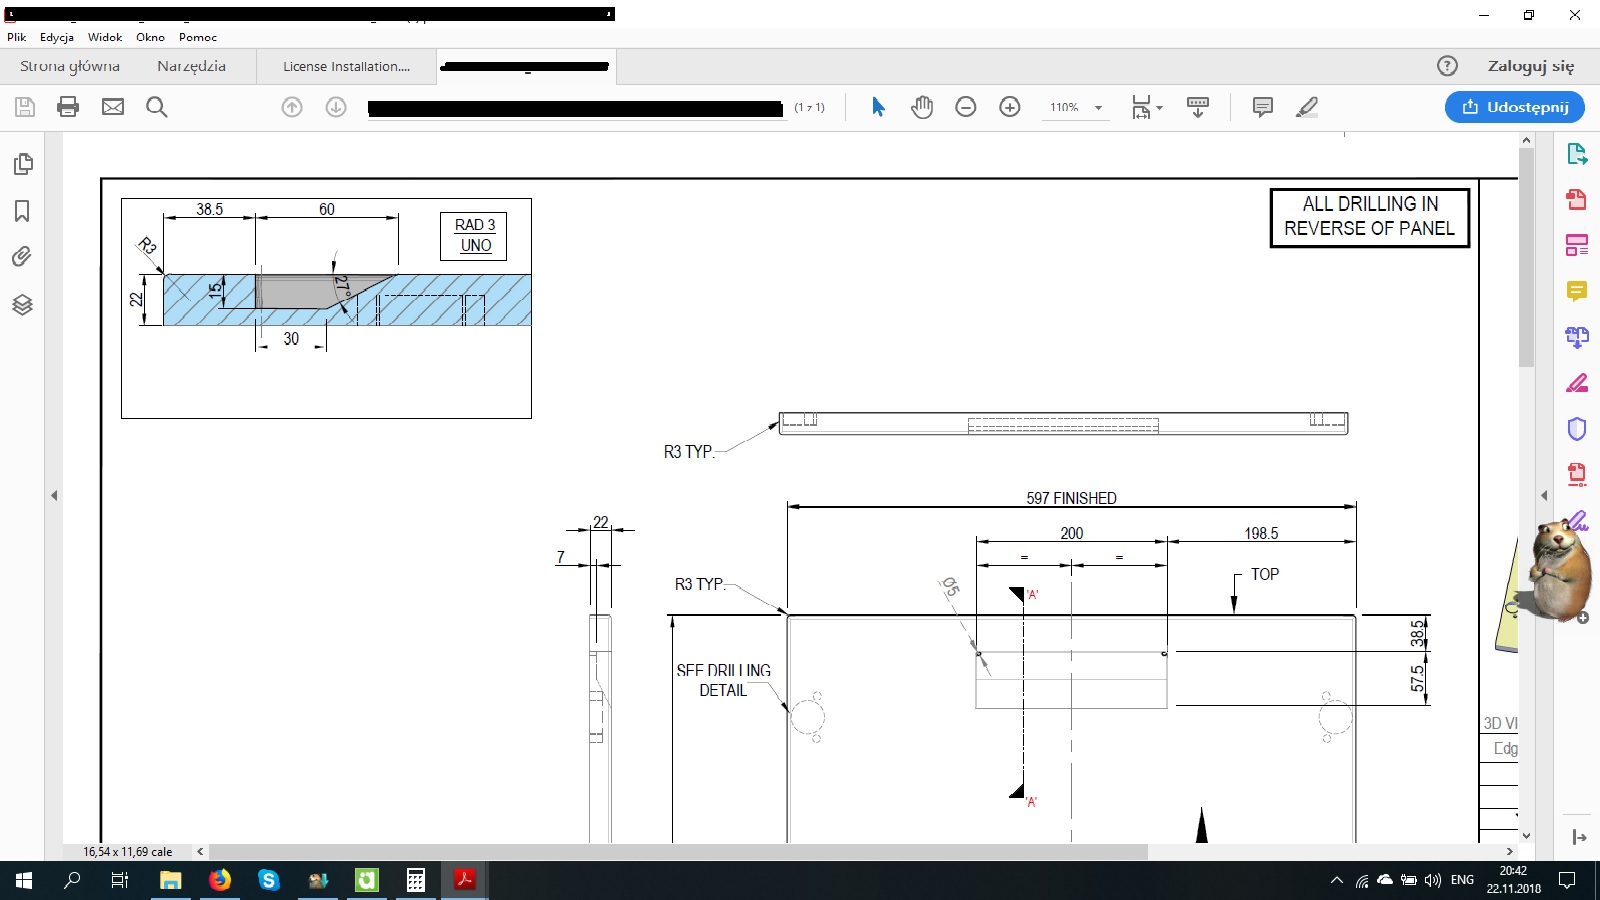Open Combine files tool in right pane
The image size is (1600, 900).
1577,337
